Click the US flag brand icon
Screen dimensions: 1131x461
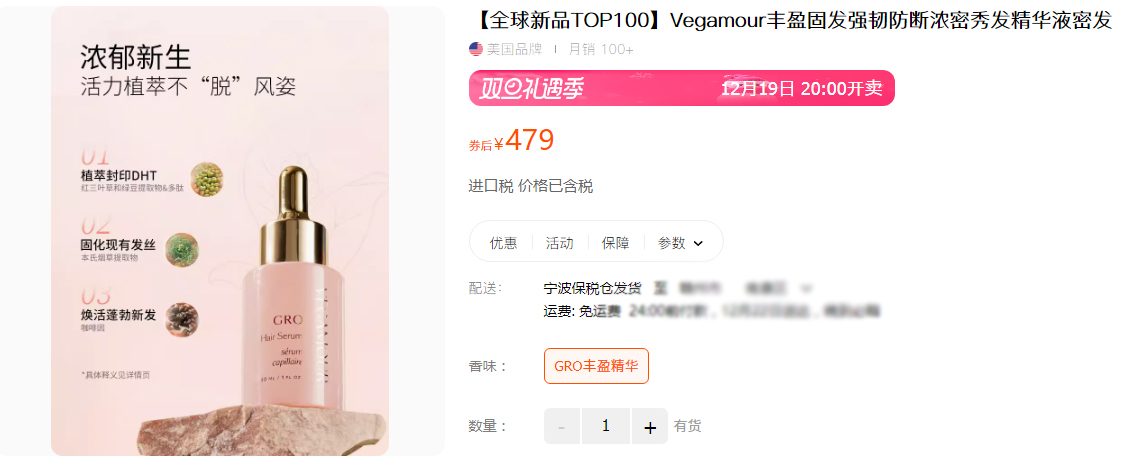(475, 49)
